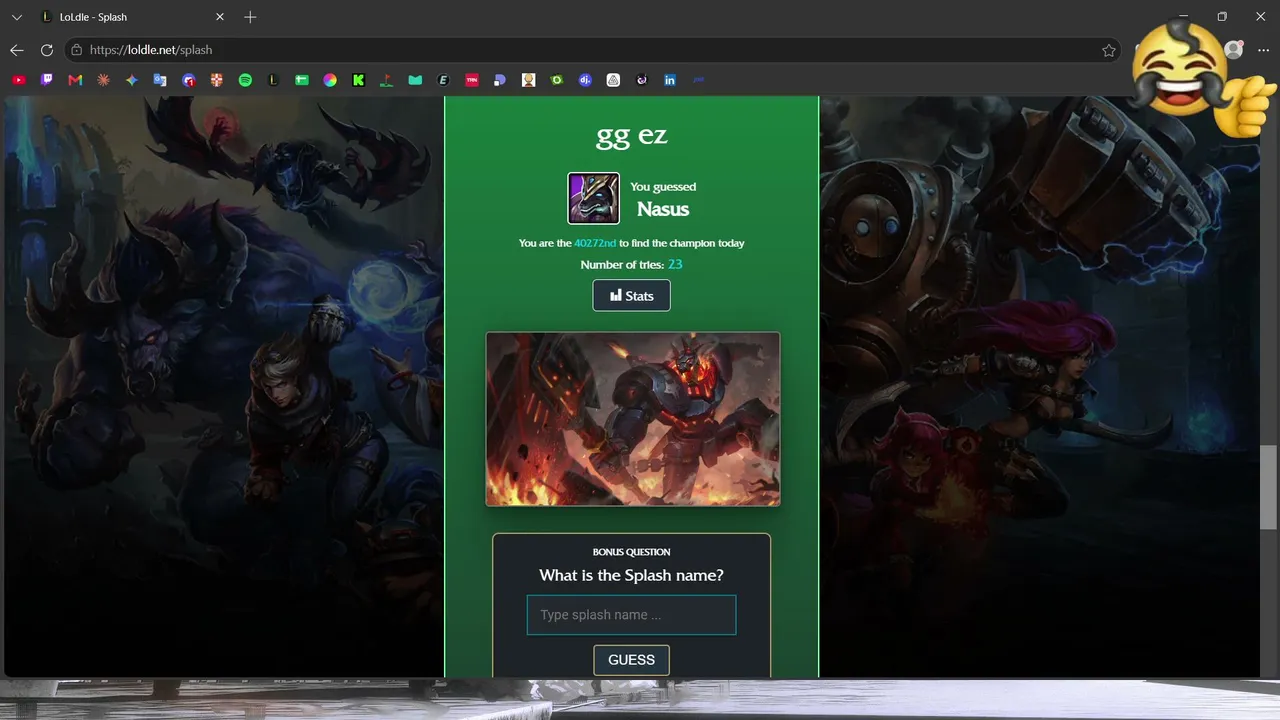This screenshot has width=1280, height=720.
Task: Reload the LoLdle page
Action: [47, 50]
